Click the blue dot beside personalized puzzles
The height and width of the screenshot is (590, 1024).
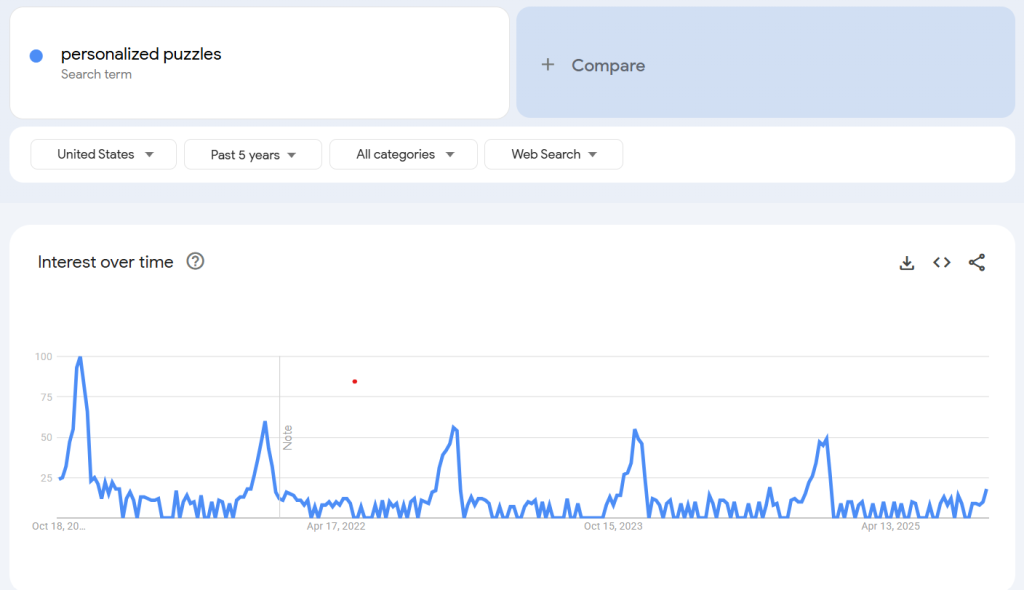click(36, 56)
